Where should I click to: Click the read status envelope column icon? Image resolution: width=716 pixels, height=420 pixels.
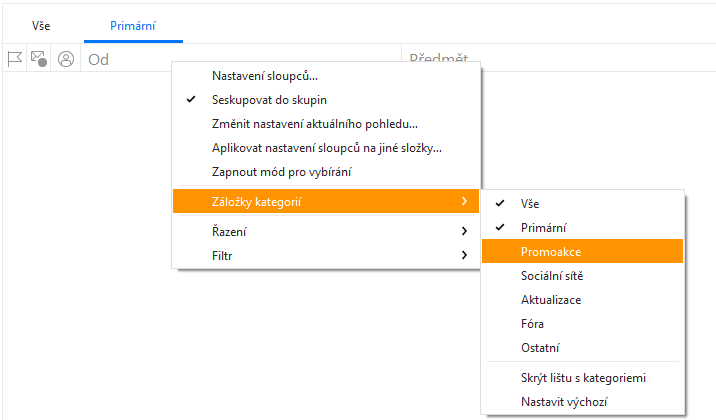pyautogui.click(x=40, y=59)
